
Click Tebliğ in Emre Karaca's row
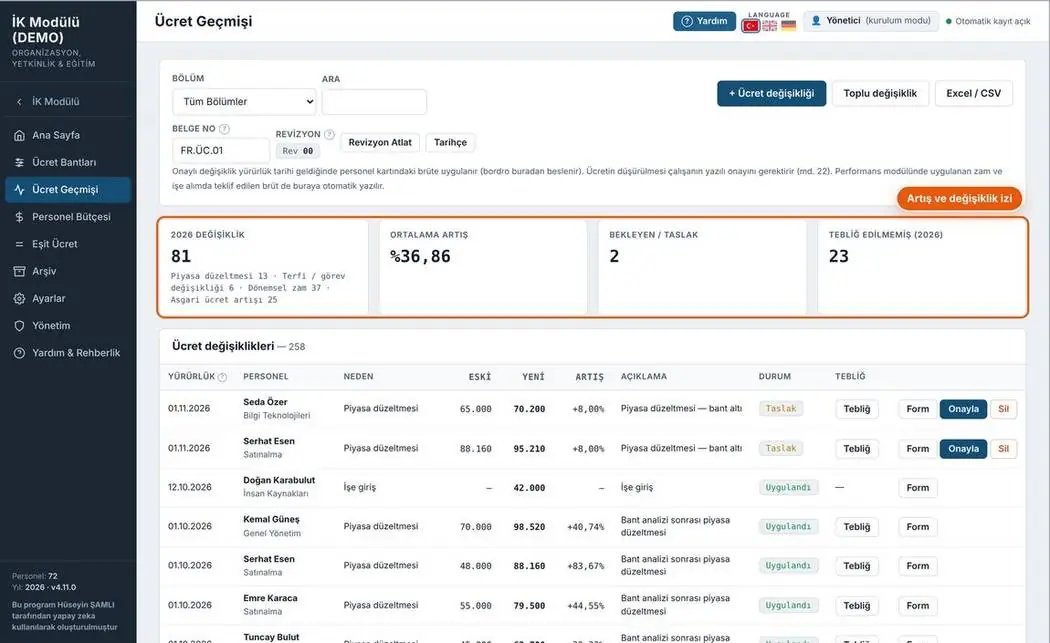(x=856, y=606)
